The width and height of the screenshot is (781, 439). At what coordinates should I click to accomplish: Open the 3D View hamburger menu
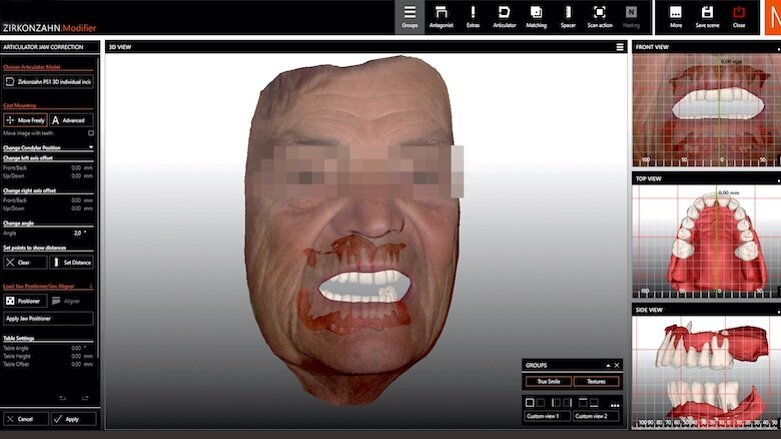click(x=620, y=47)
